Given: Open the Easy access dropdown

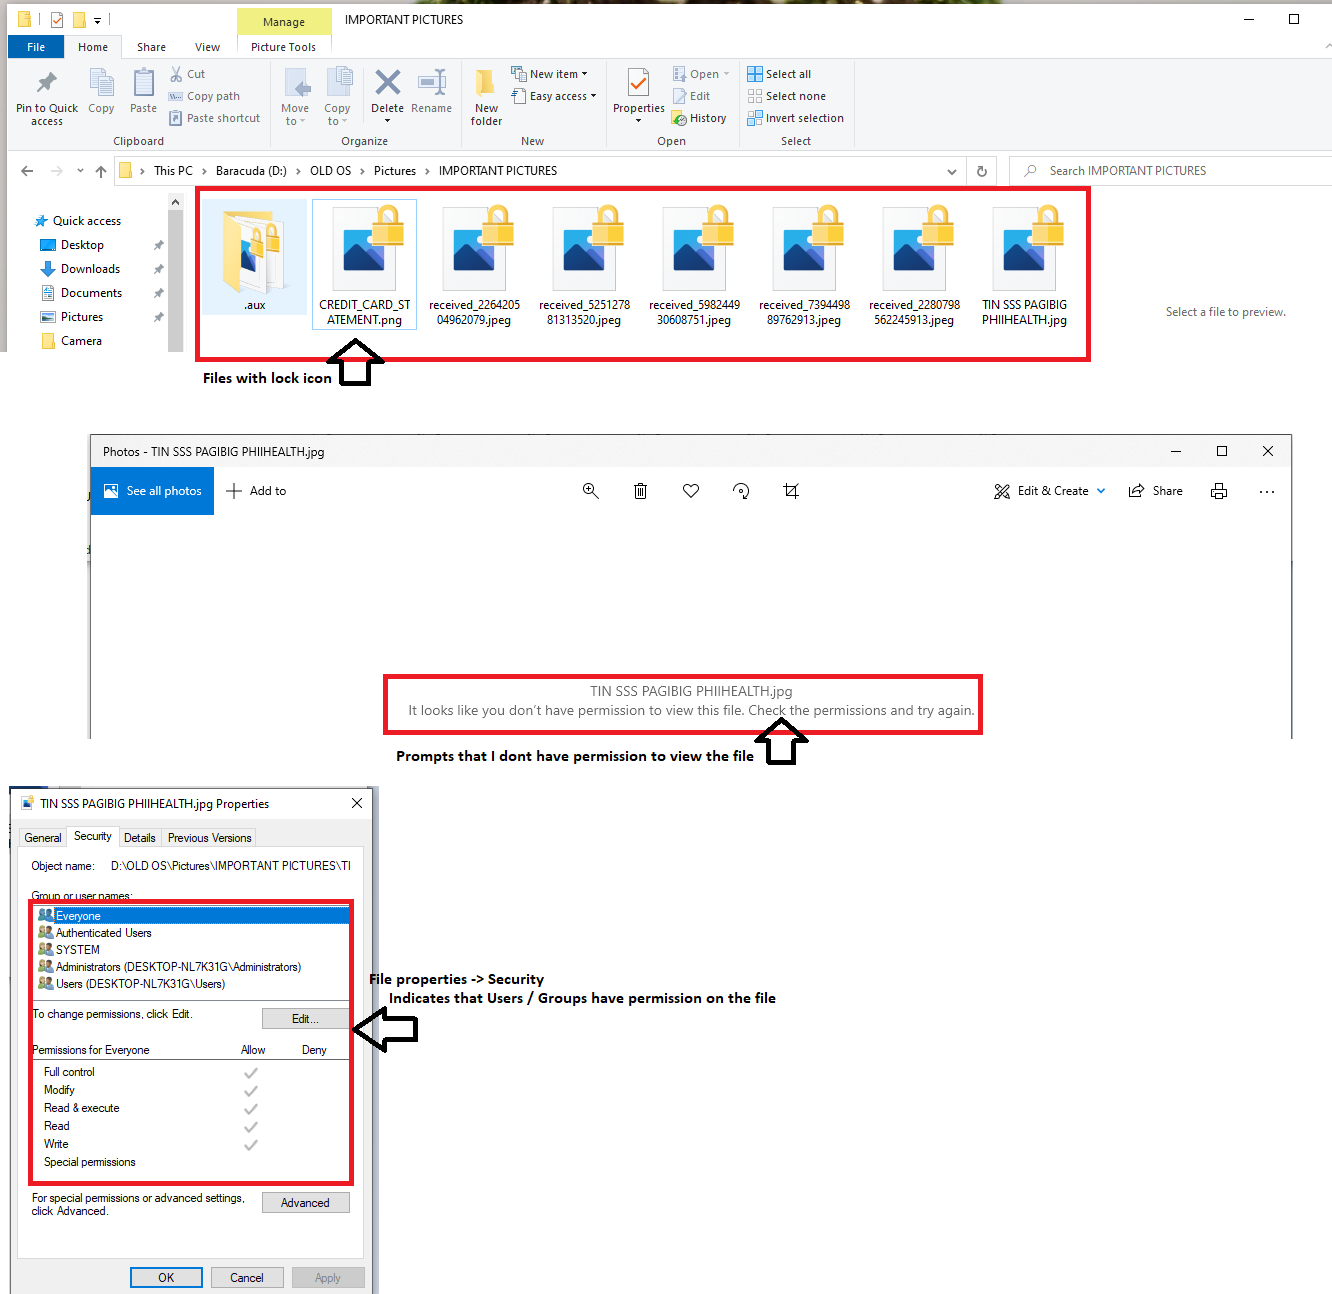Looking at the screenshot, I should (x=554, y=96).
